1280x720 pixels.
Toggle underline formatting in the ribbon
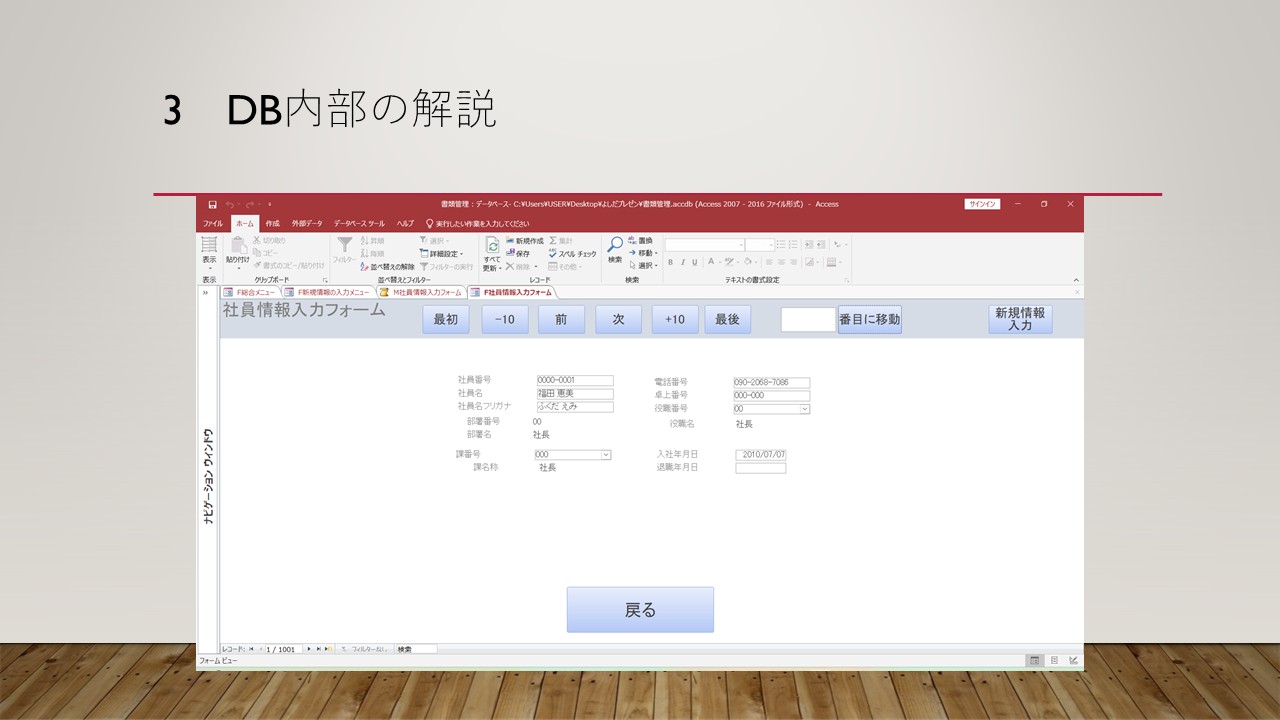pyautogui.click(x=694, y=262)
